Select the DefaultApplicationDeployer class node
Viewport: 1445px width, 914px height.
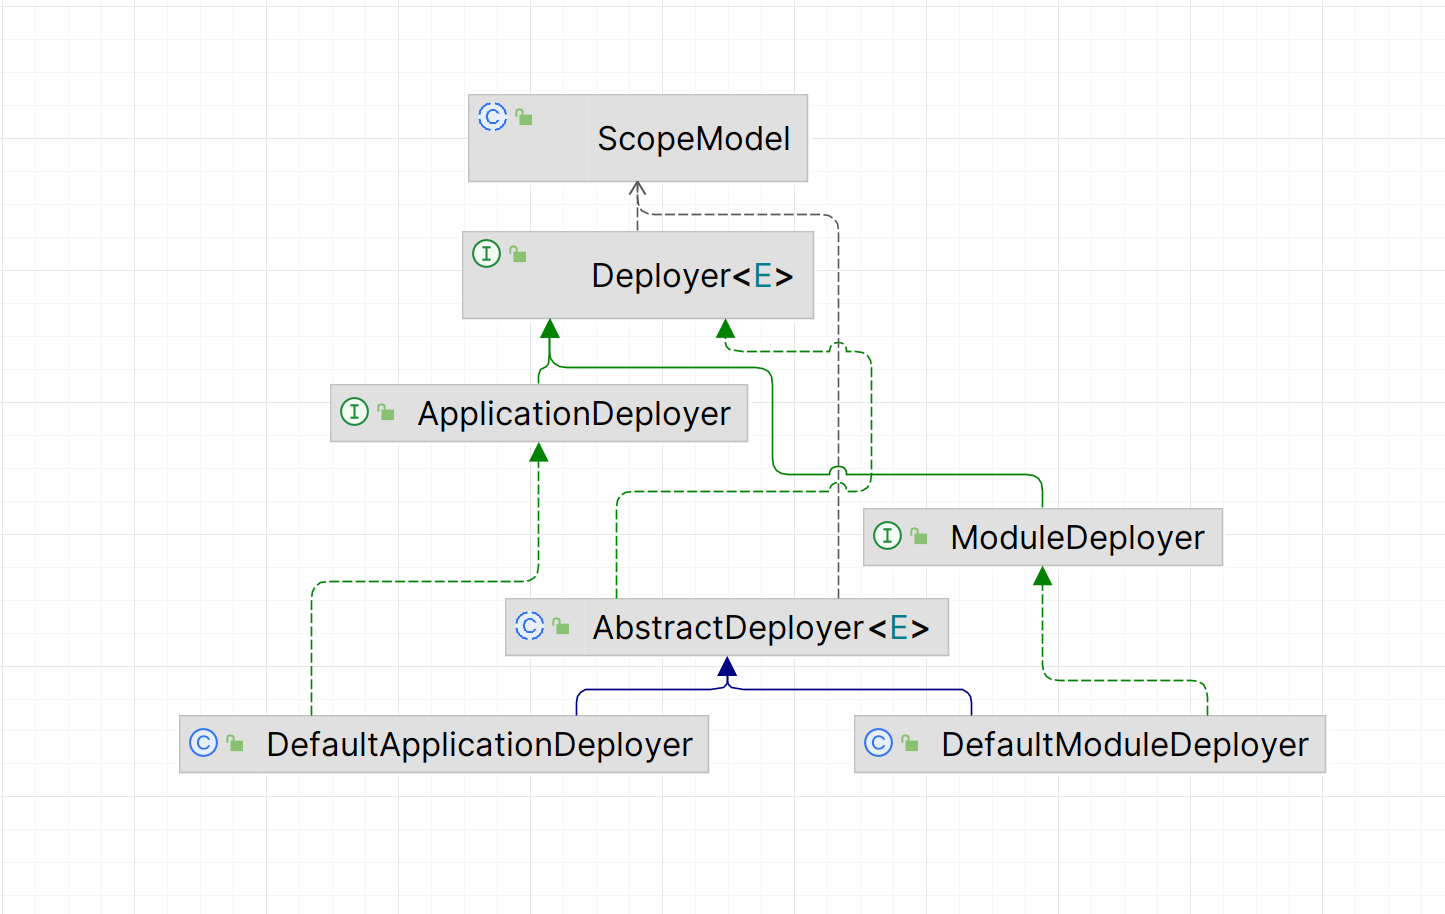[x=444, y=744]
